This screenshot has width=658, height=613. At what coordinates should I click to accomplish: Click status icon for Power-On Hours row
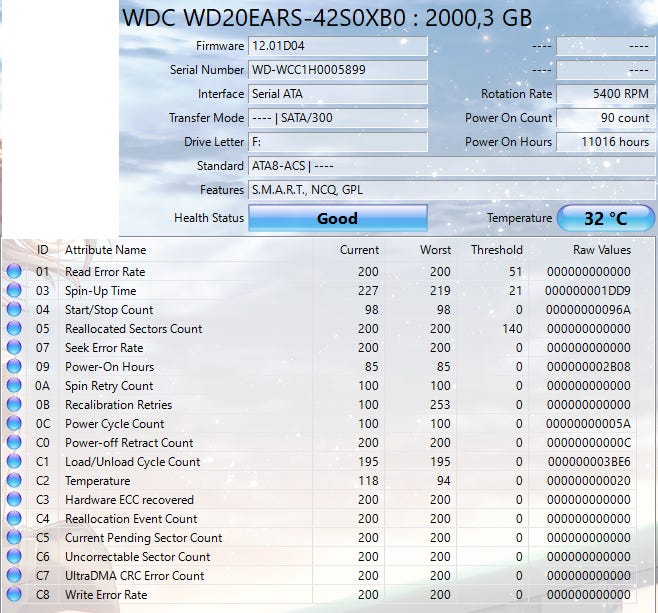[x=14, y=366]
